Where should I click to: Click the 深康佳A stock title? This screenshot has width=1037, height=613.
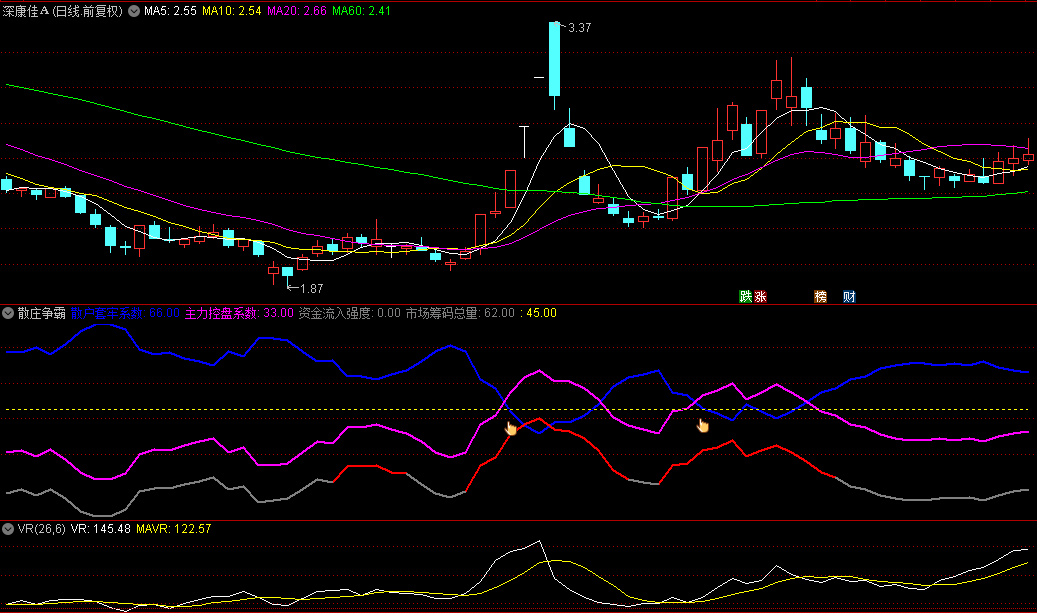pos(34,11)
